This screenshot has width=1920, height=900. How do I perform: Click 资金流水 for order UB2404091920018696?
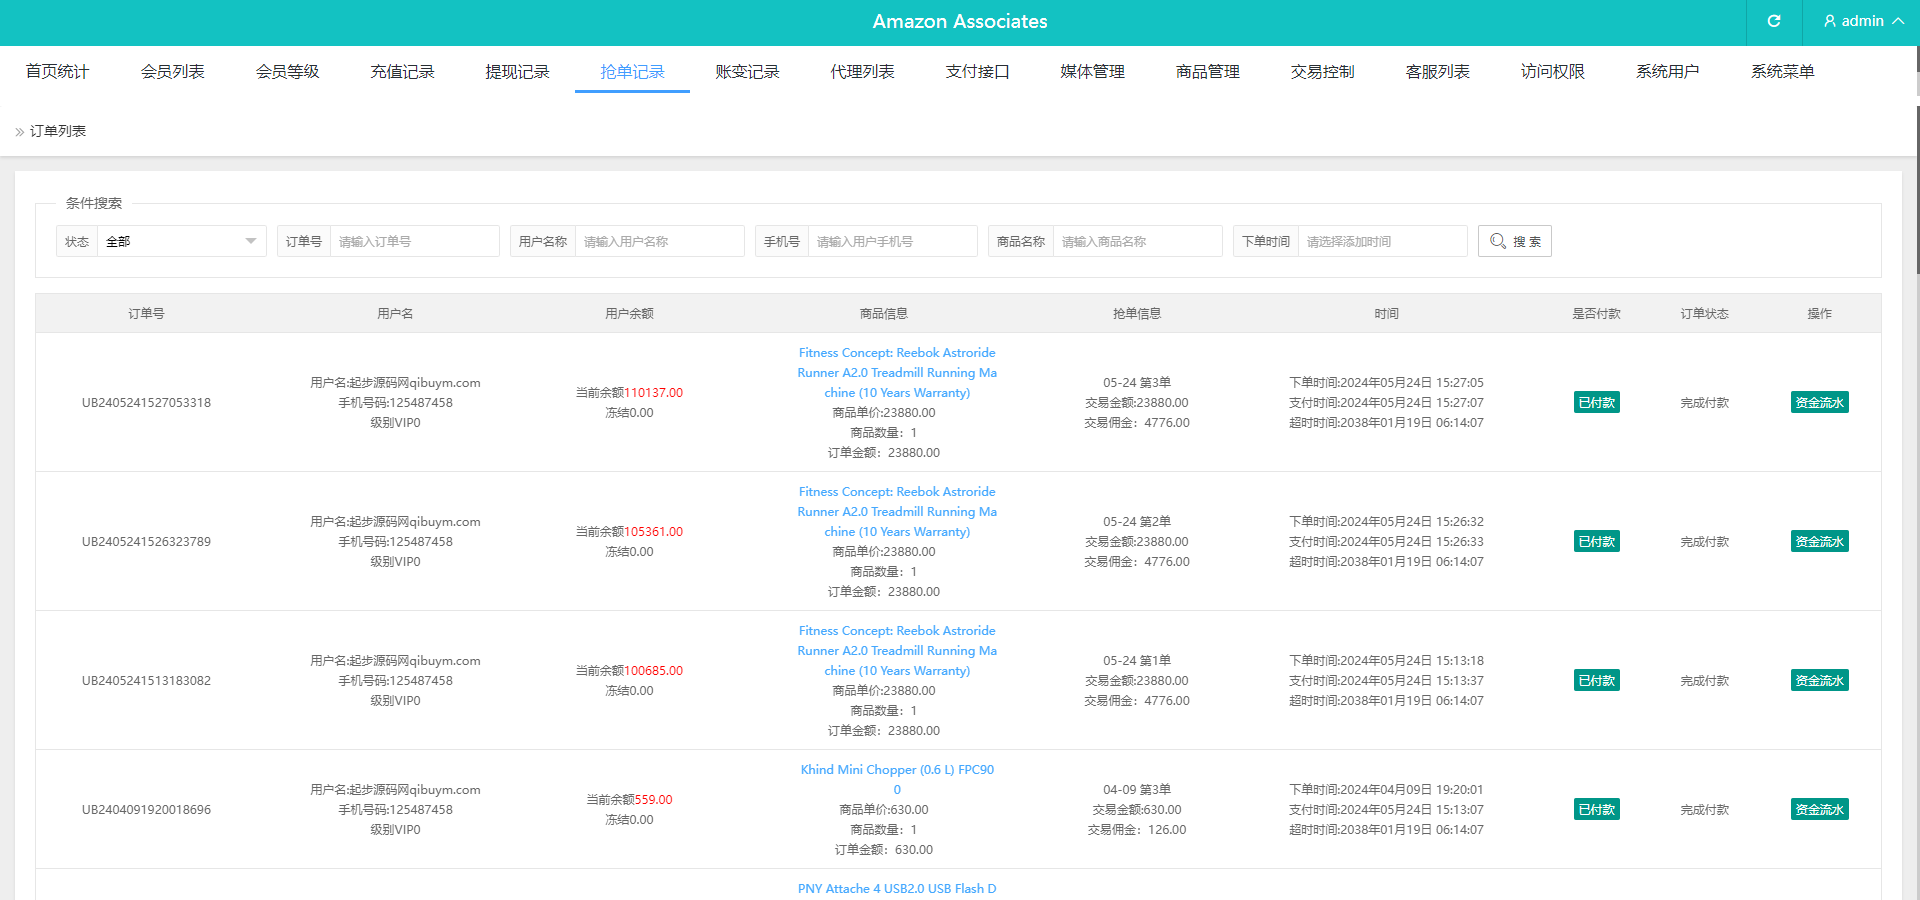coord(1819,810)
